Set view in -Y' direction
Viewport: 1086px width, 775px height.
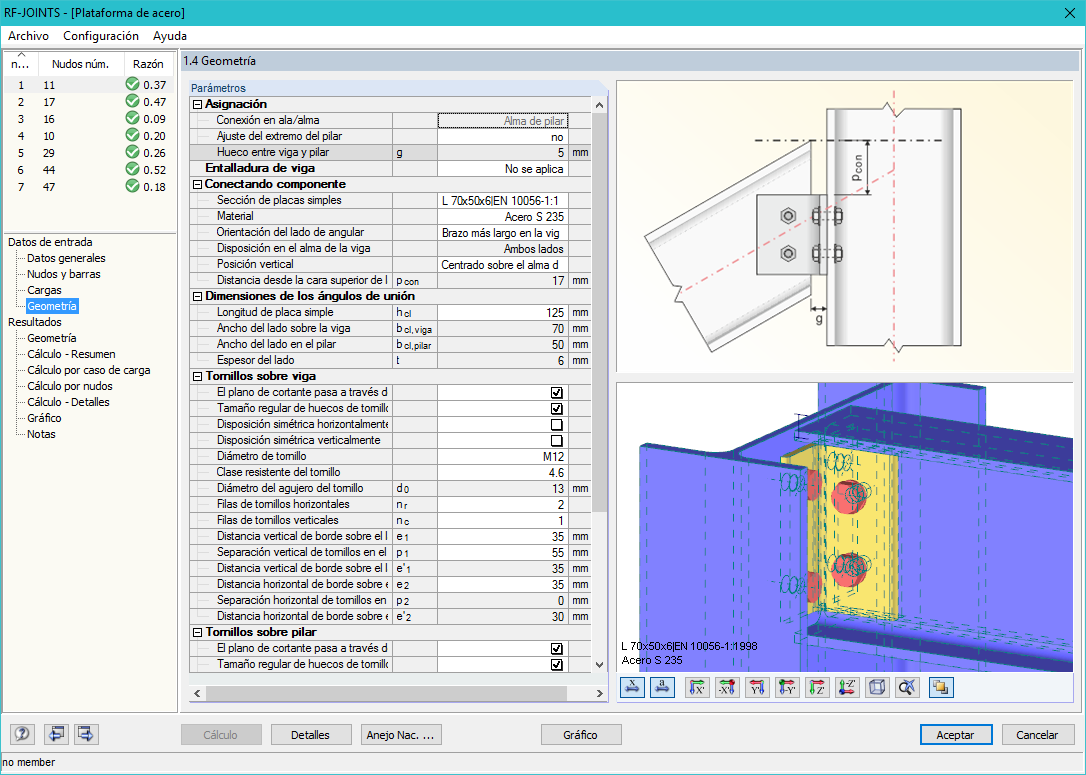tap(787, 687)
